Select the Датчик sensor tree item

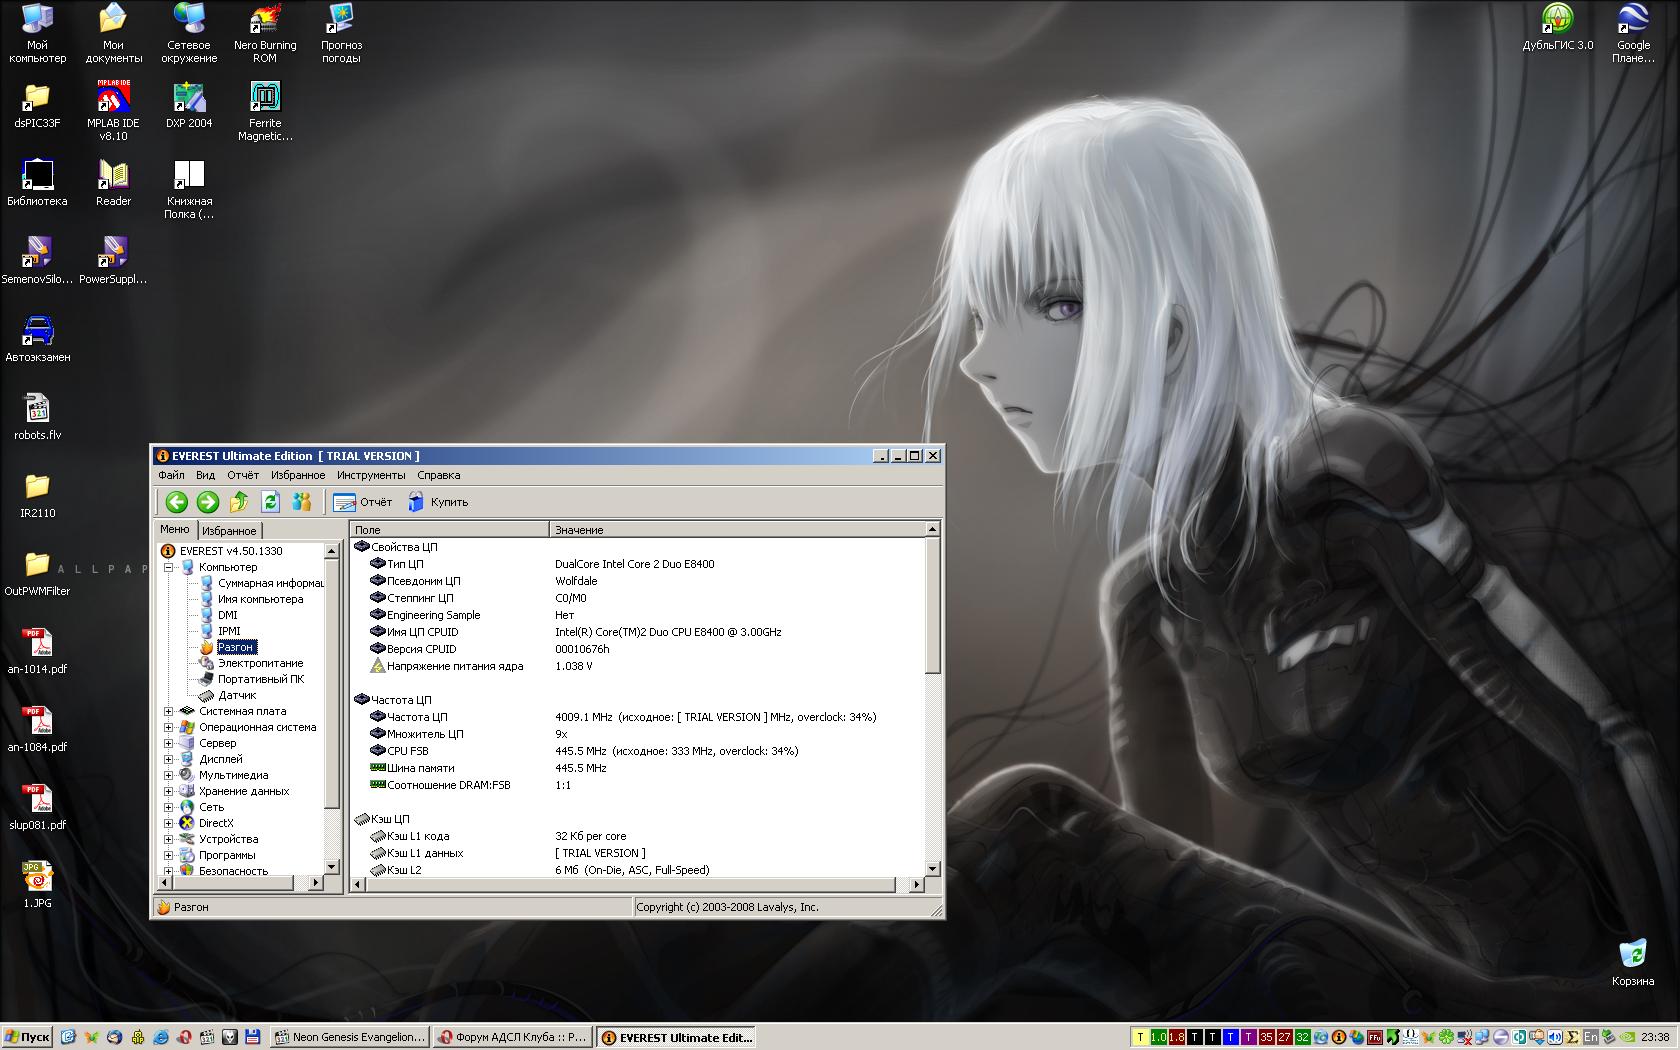(x=237, y=695)
